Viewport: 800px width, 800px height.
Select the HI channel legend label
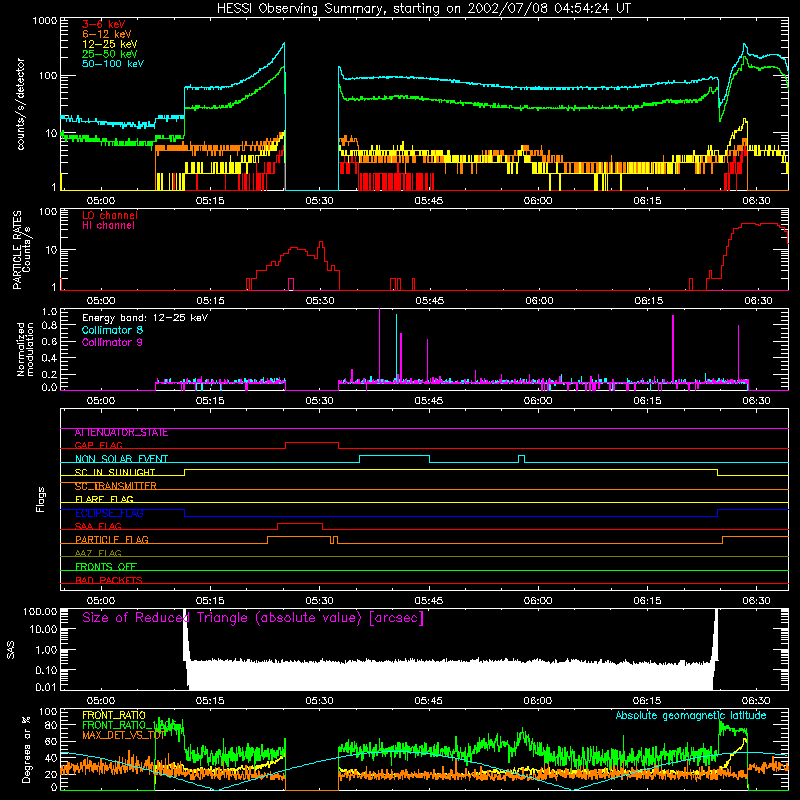pyautogui.click(x=108, y=226)
